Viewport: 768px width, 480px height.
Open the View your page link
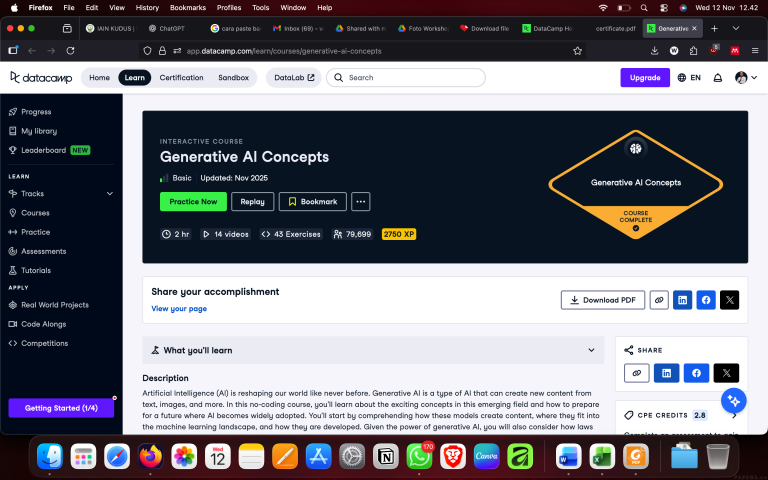point(179,309)
